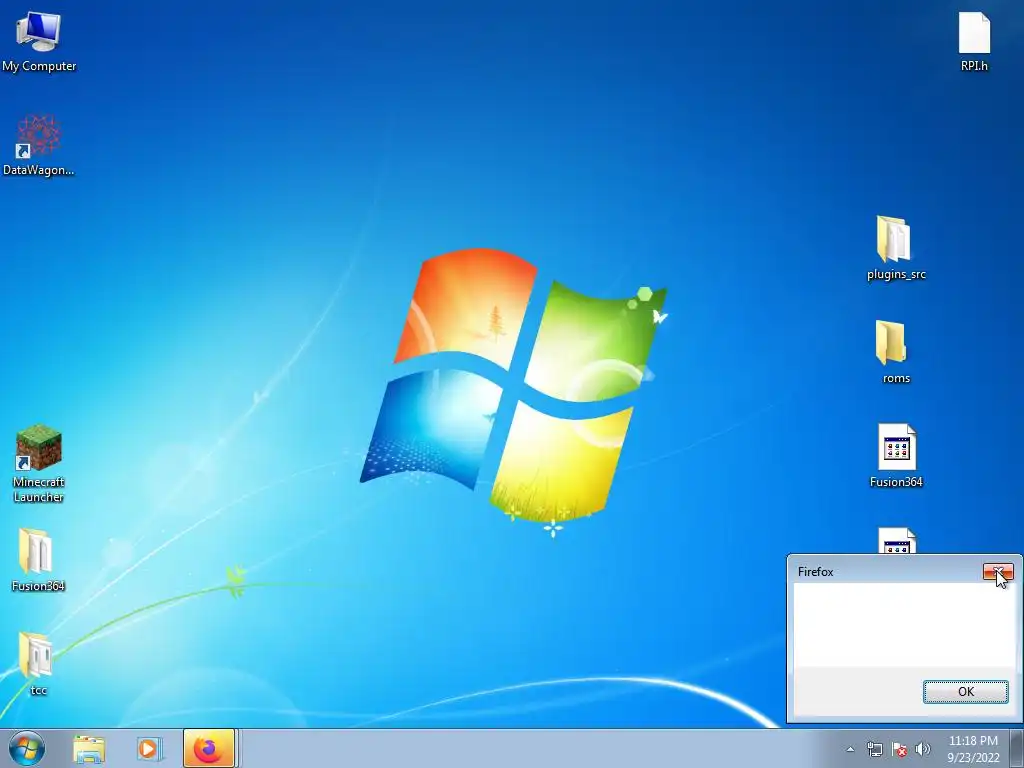Screen dimensions: 1024x768
Task: Open the taskbar clock showing 11:18 PM
Action: (x=973, y=749)
